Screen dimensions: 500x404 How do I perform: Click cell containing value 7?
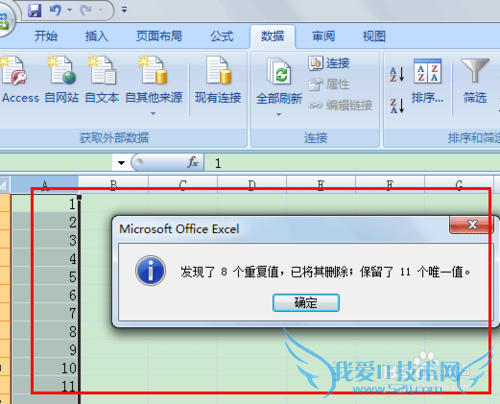pyautogui.click(x=45, y=313)
